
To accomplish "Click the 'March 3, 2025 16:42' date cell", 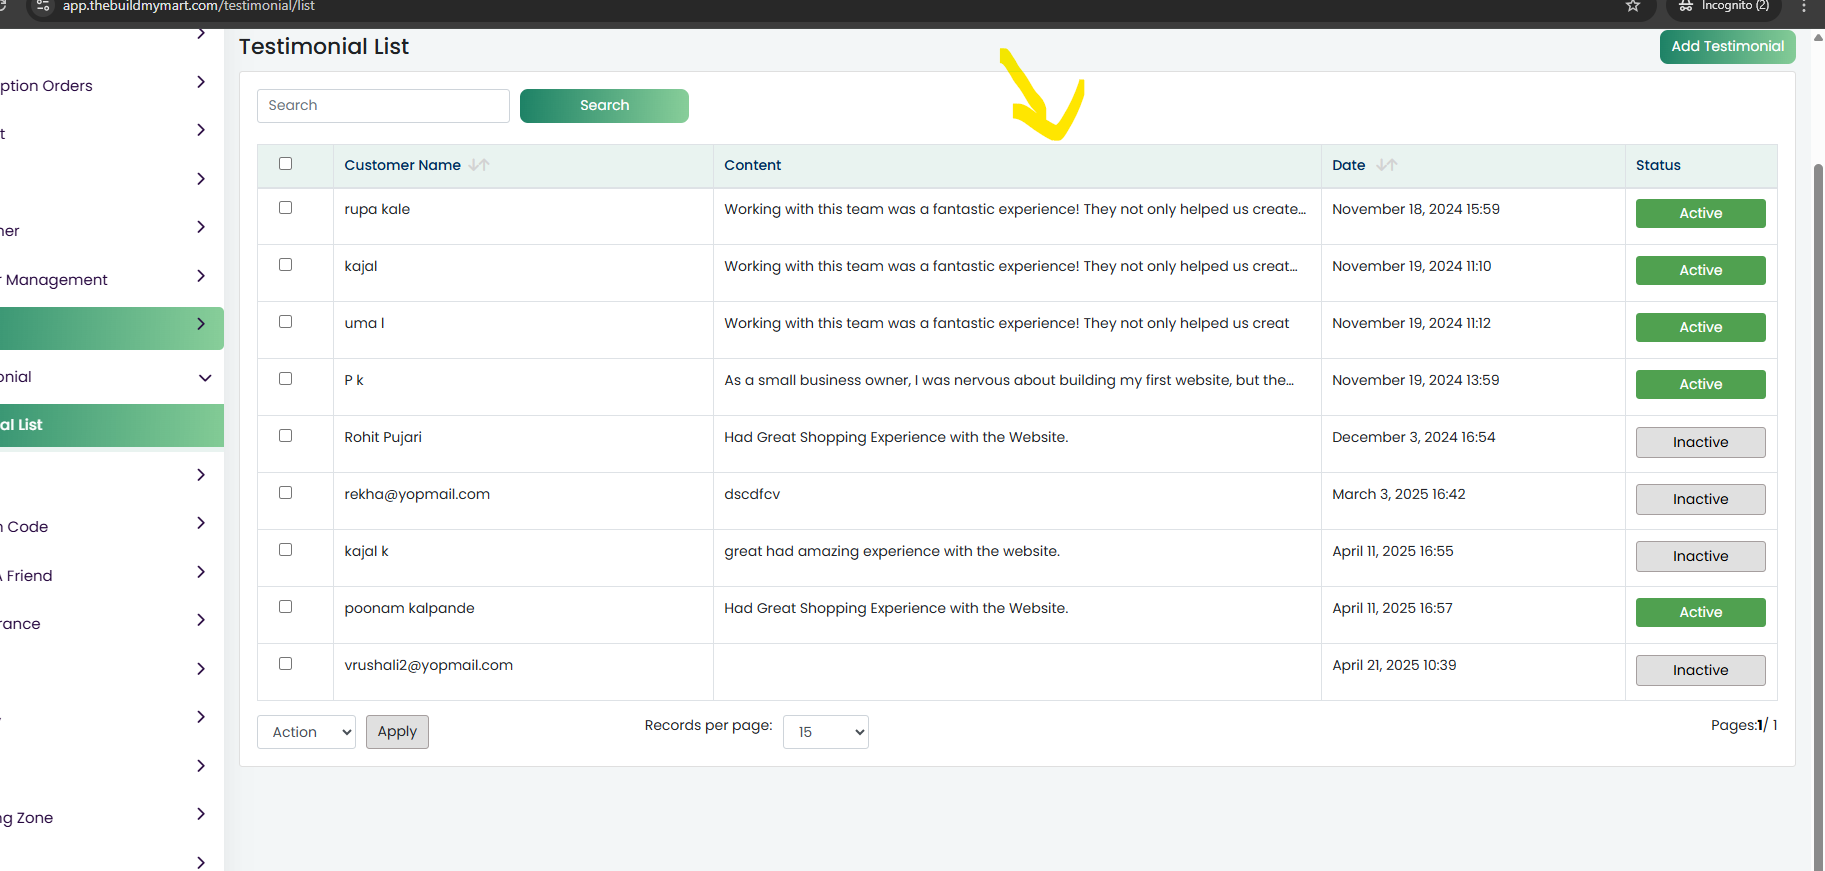I will tap(1398, 494).
